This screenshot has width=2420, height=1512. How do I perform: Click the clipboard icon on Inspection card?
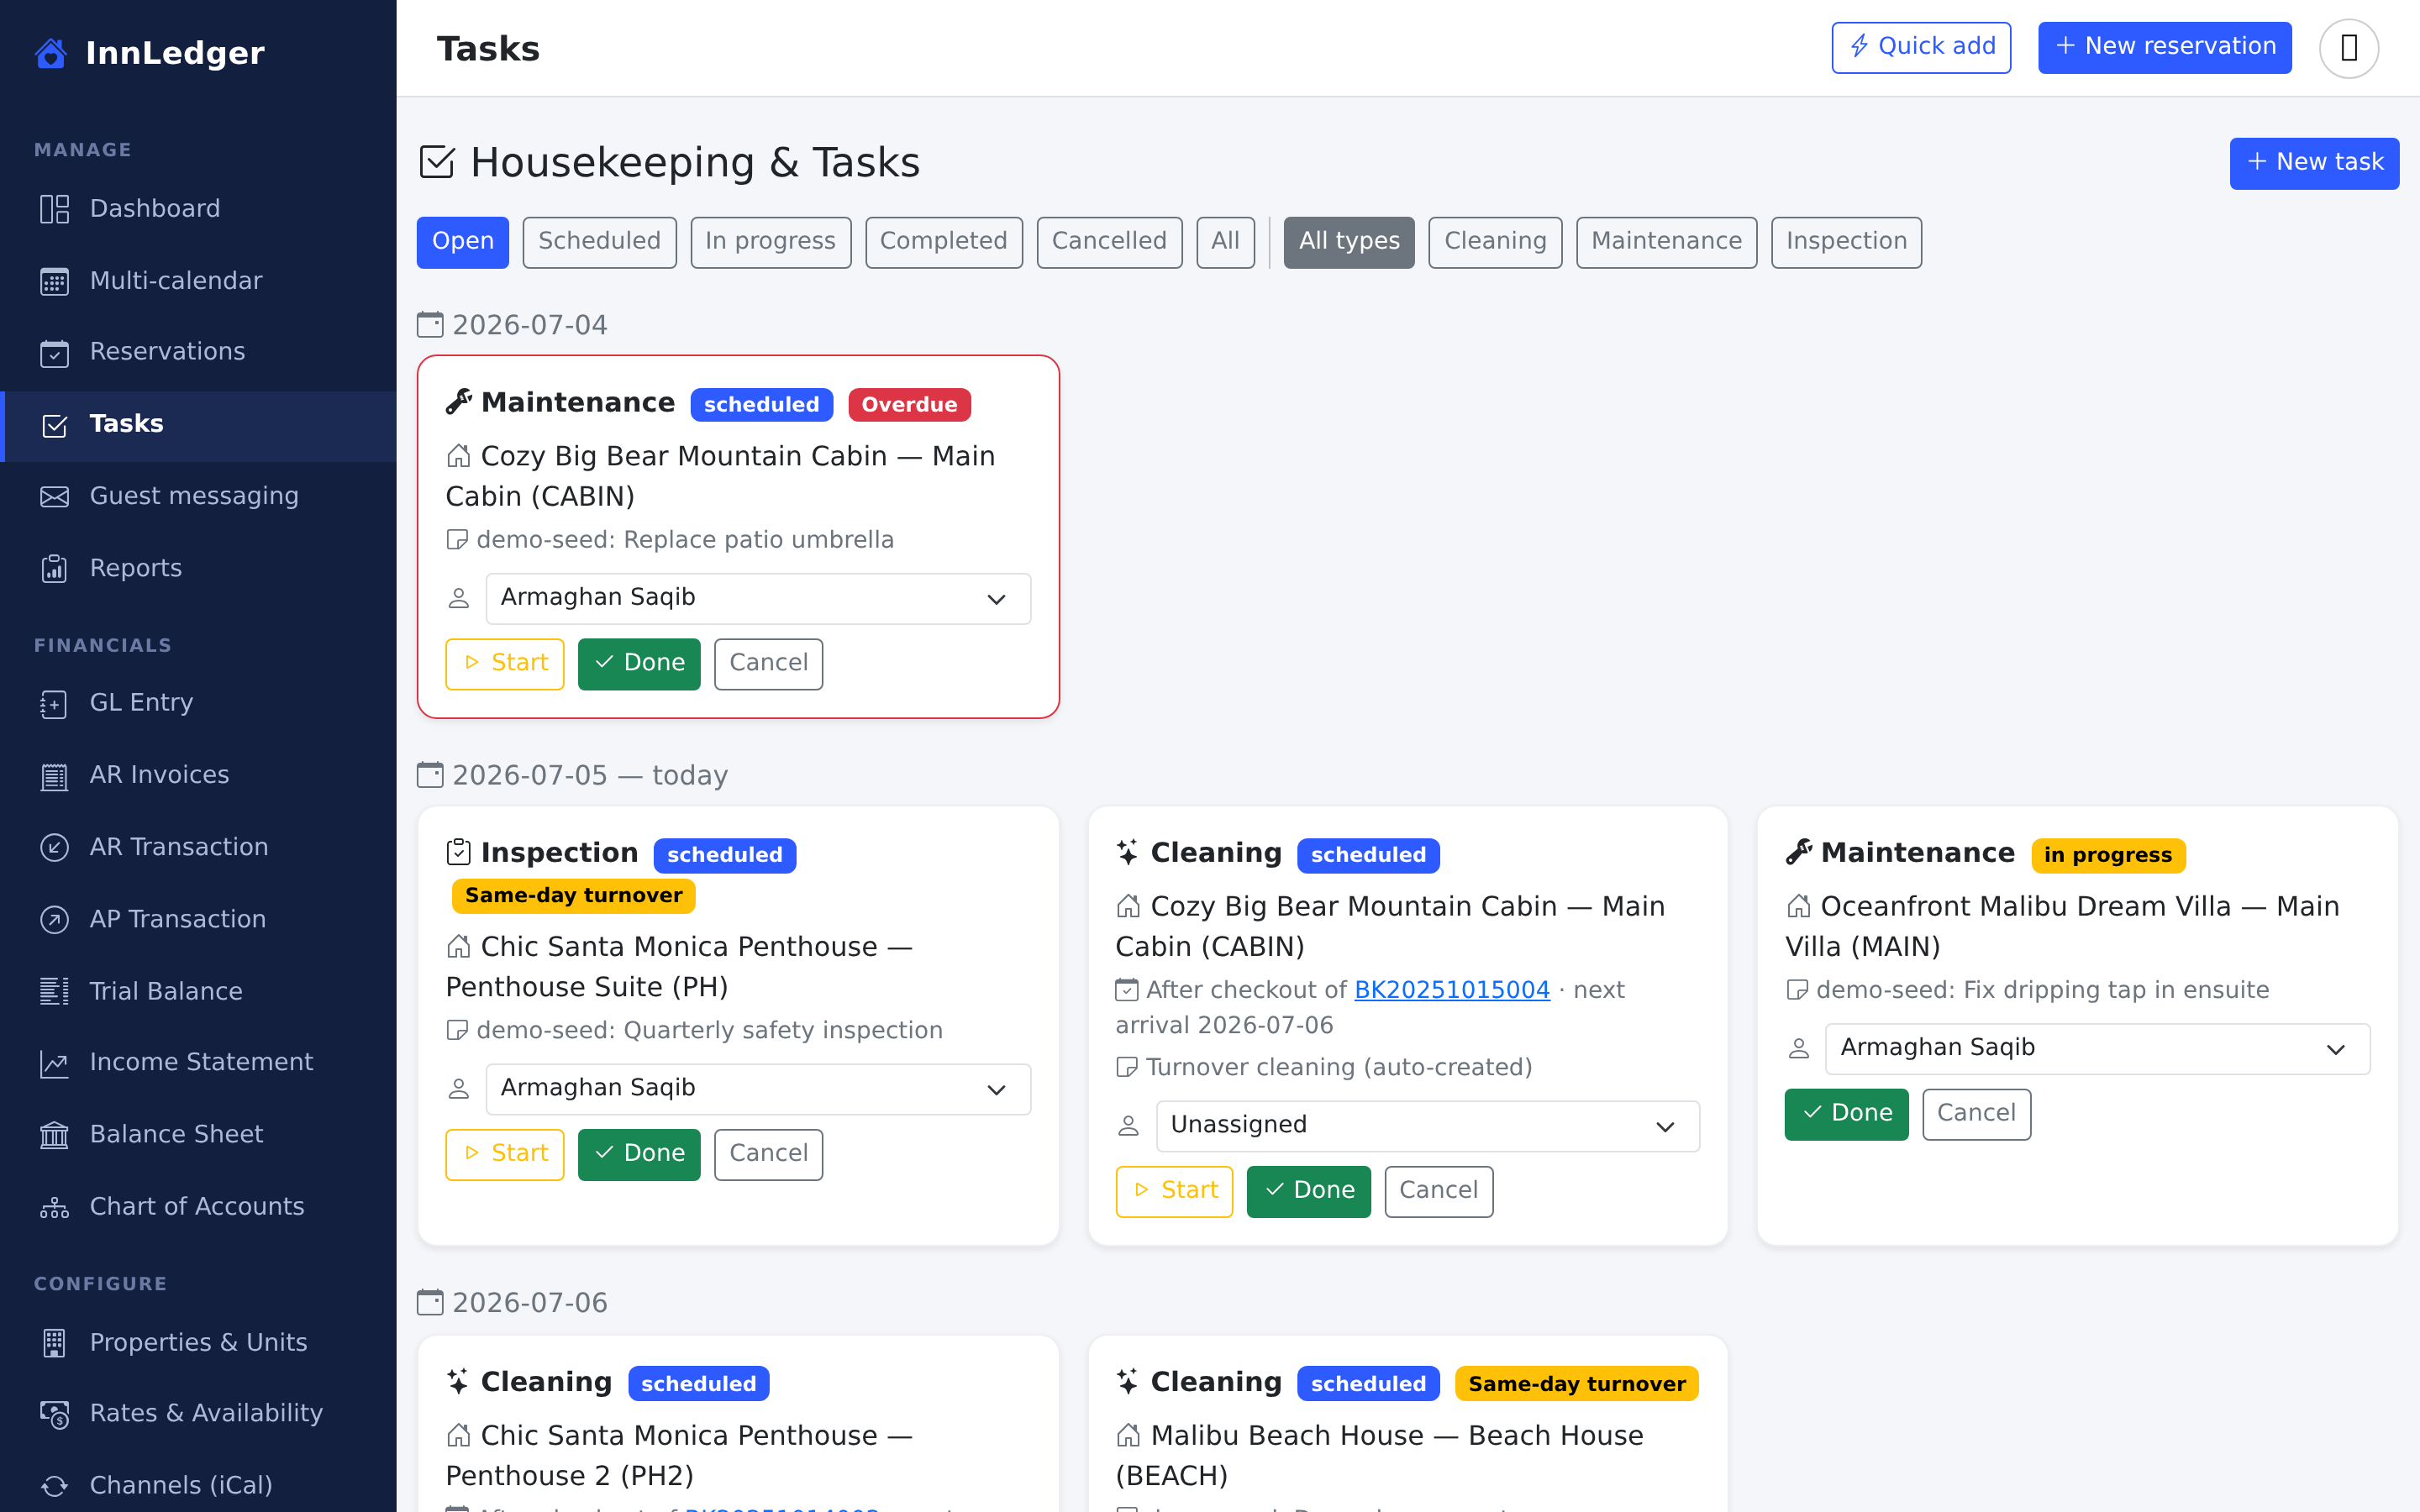(459, 852)
